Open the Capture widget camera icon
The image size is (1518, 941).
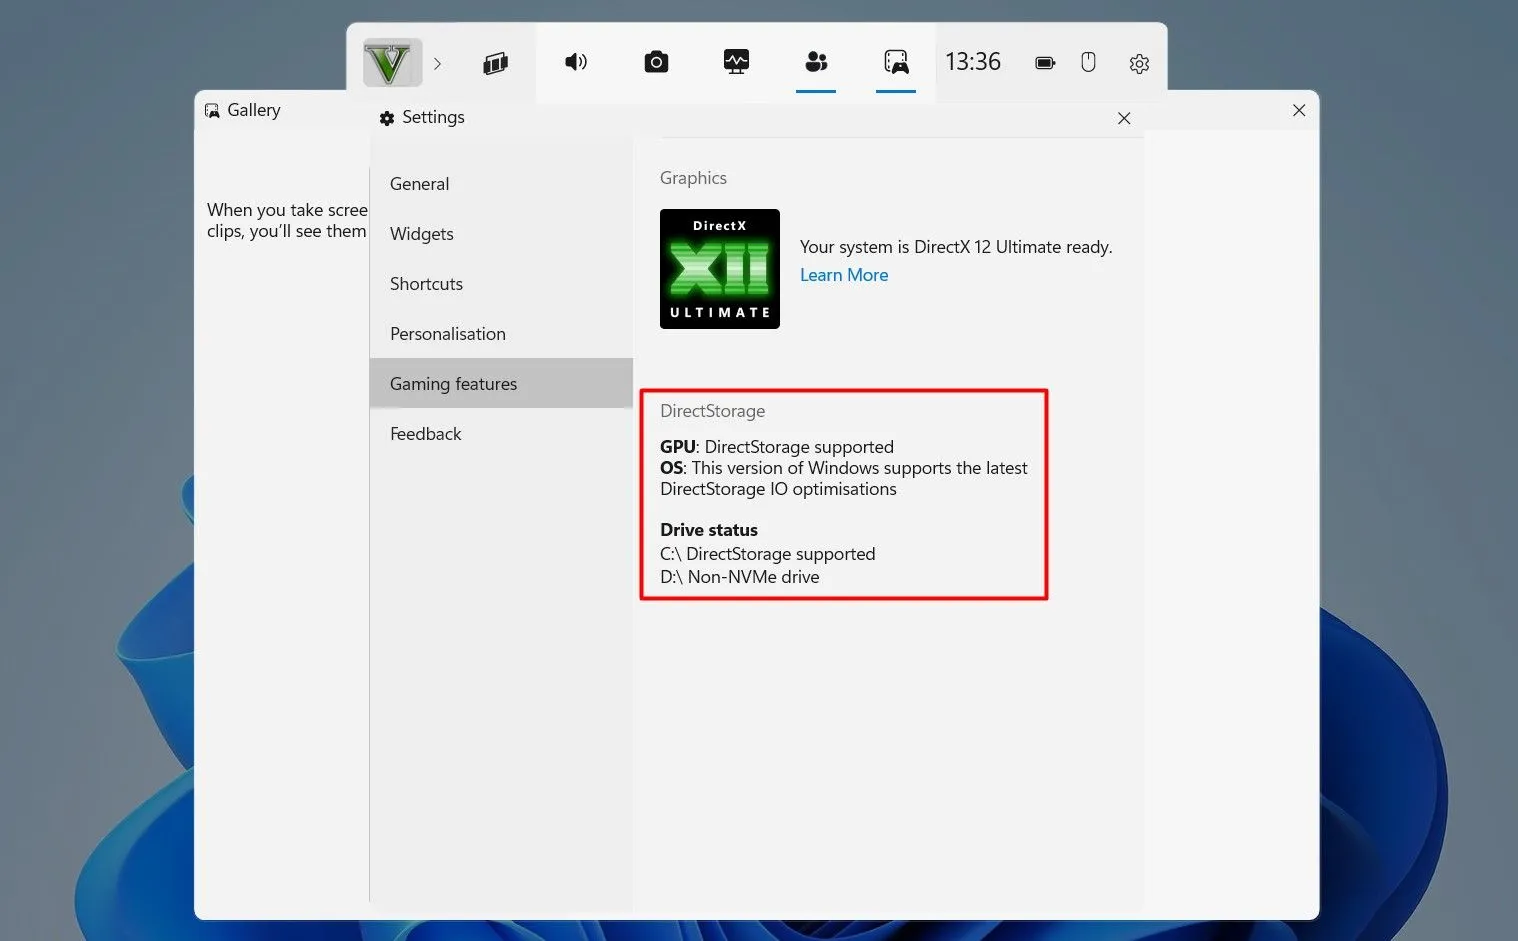656,62
